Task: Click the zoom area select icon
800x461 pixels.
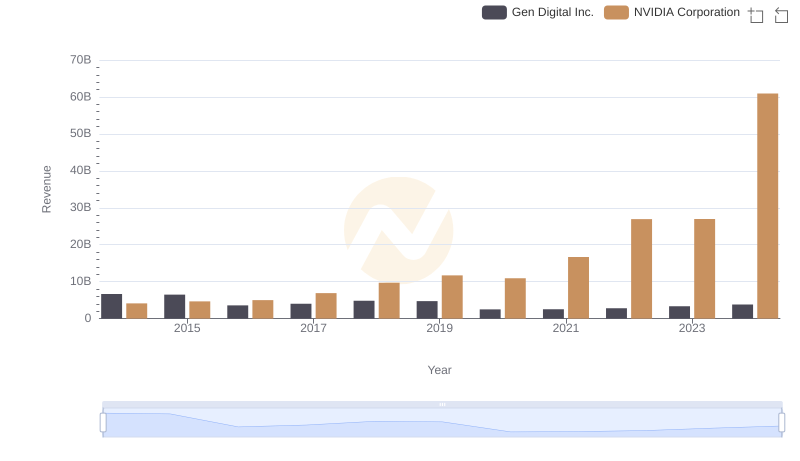Action: pos(756,15)
